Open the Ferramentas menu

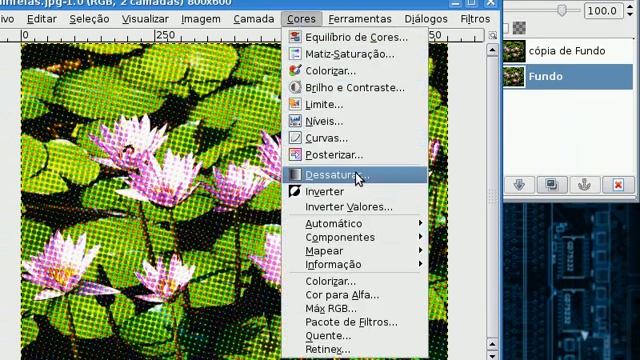pos(360,19)
